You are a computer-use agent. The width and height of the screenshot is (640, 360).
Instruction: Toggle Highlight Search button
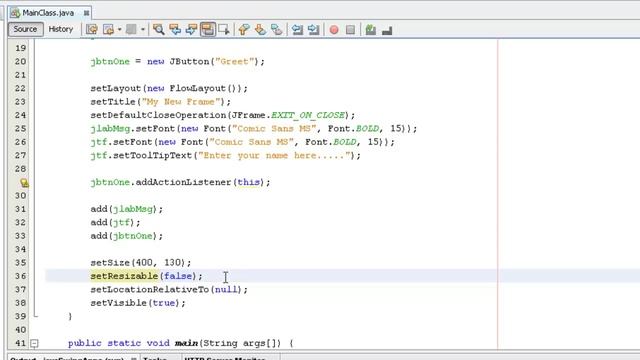[208, 29]
